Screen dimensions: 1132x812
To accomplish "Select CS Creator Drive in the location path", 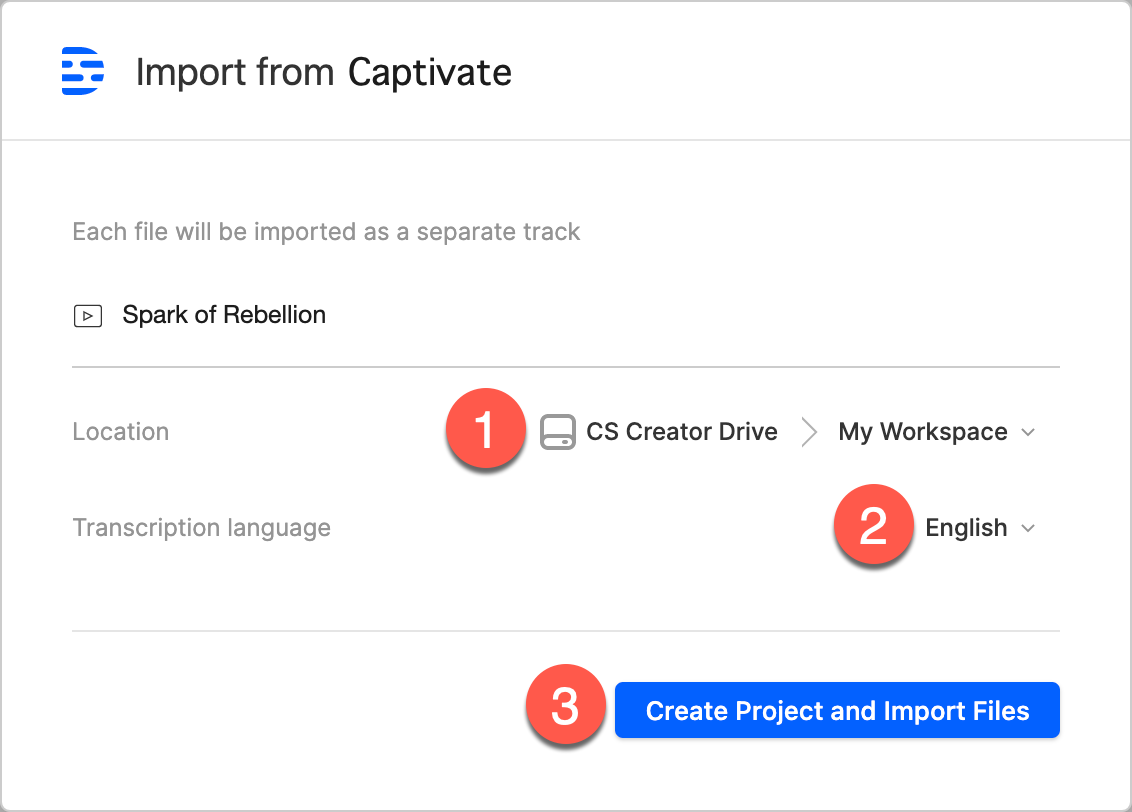I will coord(681,432).
